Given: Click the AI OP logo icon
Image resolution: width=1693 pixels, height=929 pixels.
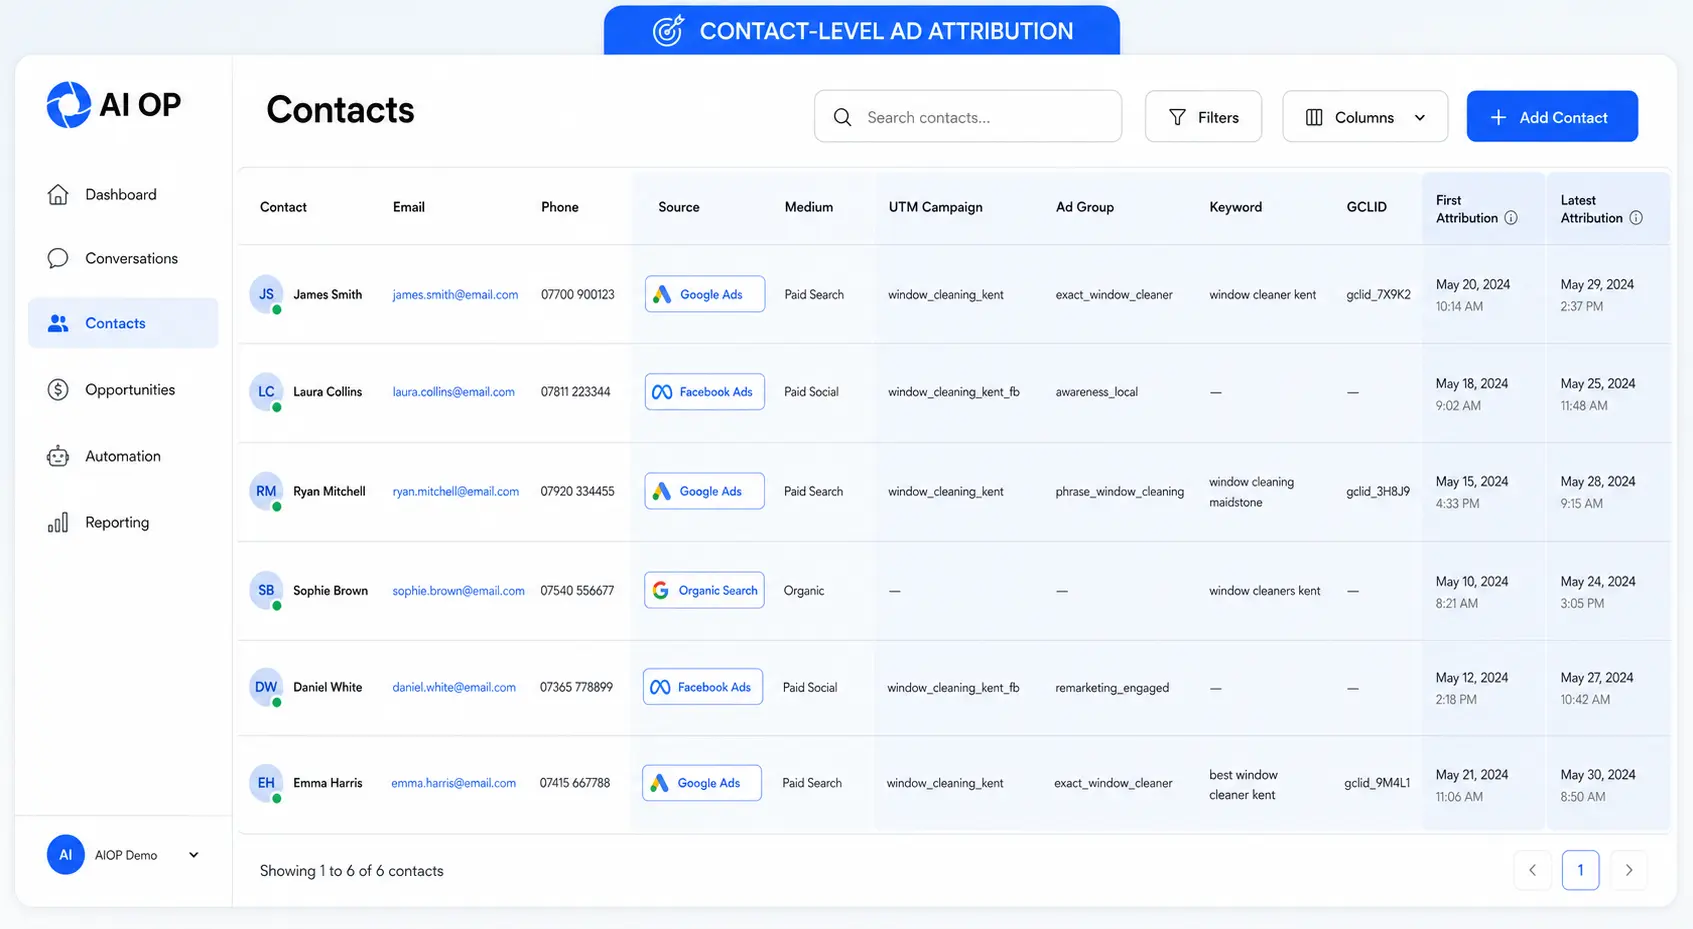Looking at the screenshot, I should click(69, 105).
